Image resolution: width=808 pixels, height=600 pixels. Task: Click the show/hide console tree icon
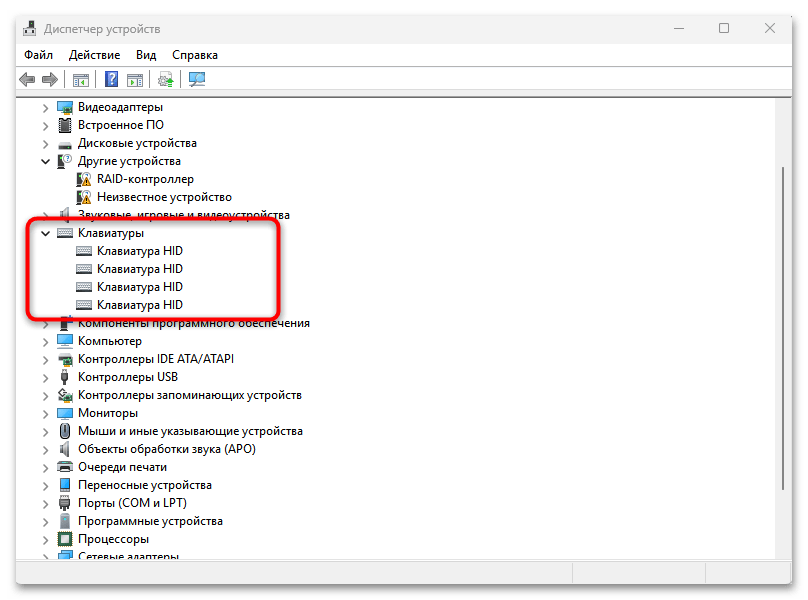81,80
